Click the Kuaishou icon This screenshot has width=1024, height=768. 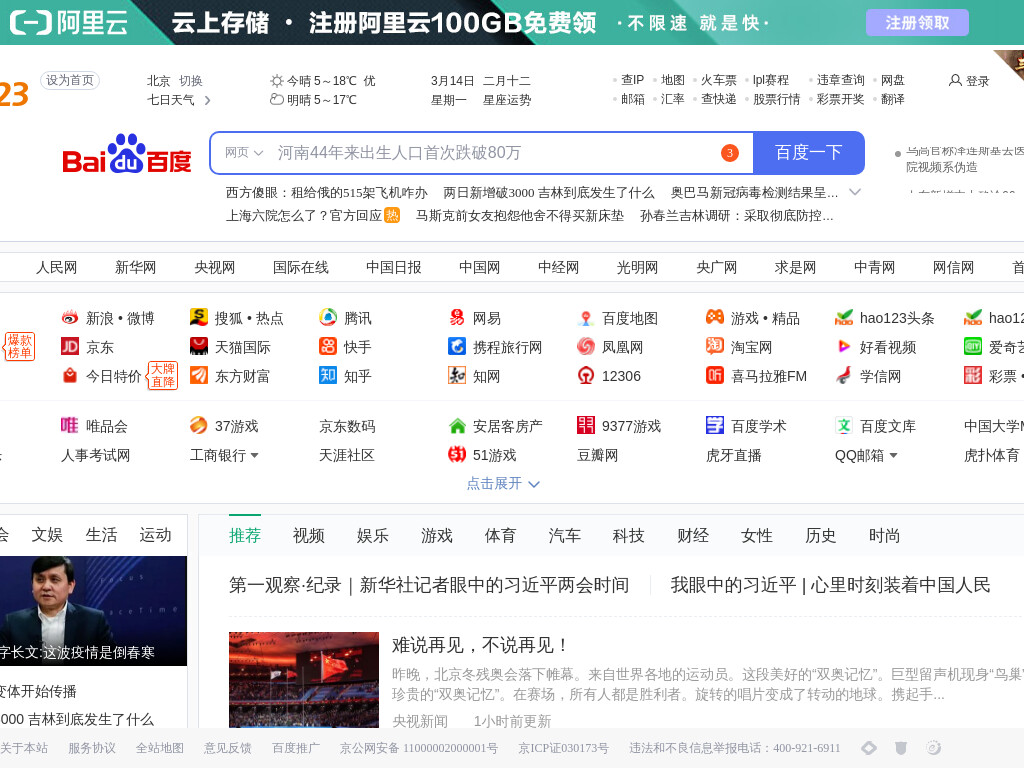click(x=328, y=346)
